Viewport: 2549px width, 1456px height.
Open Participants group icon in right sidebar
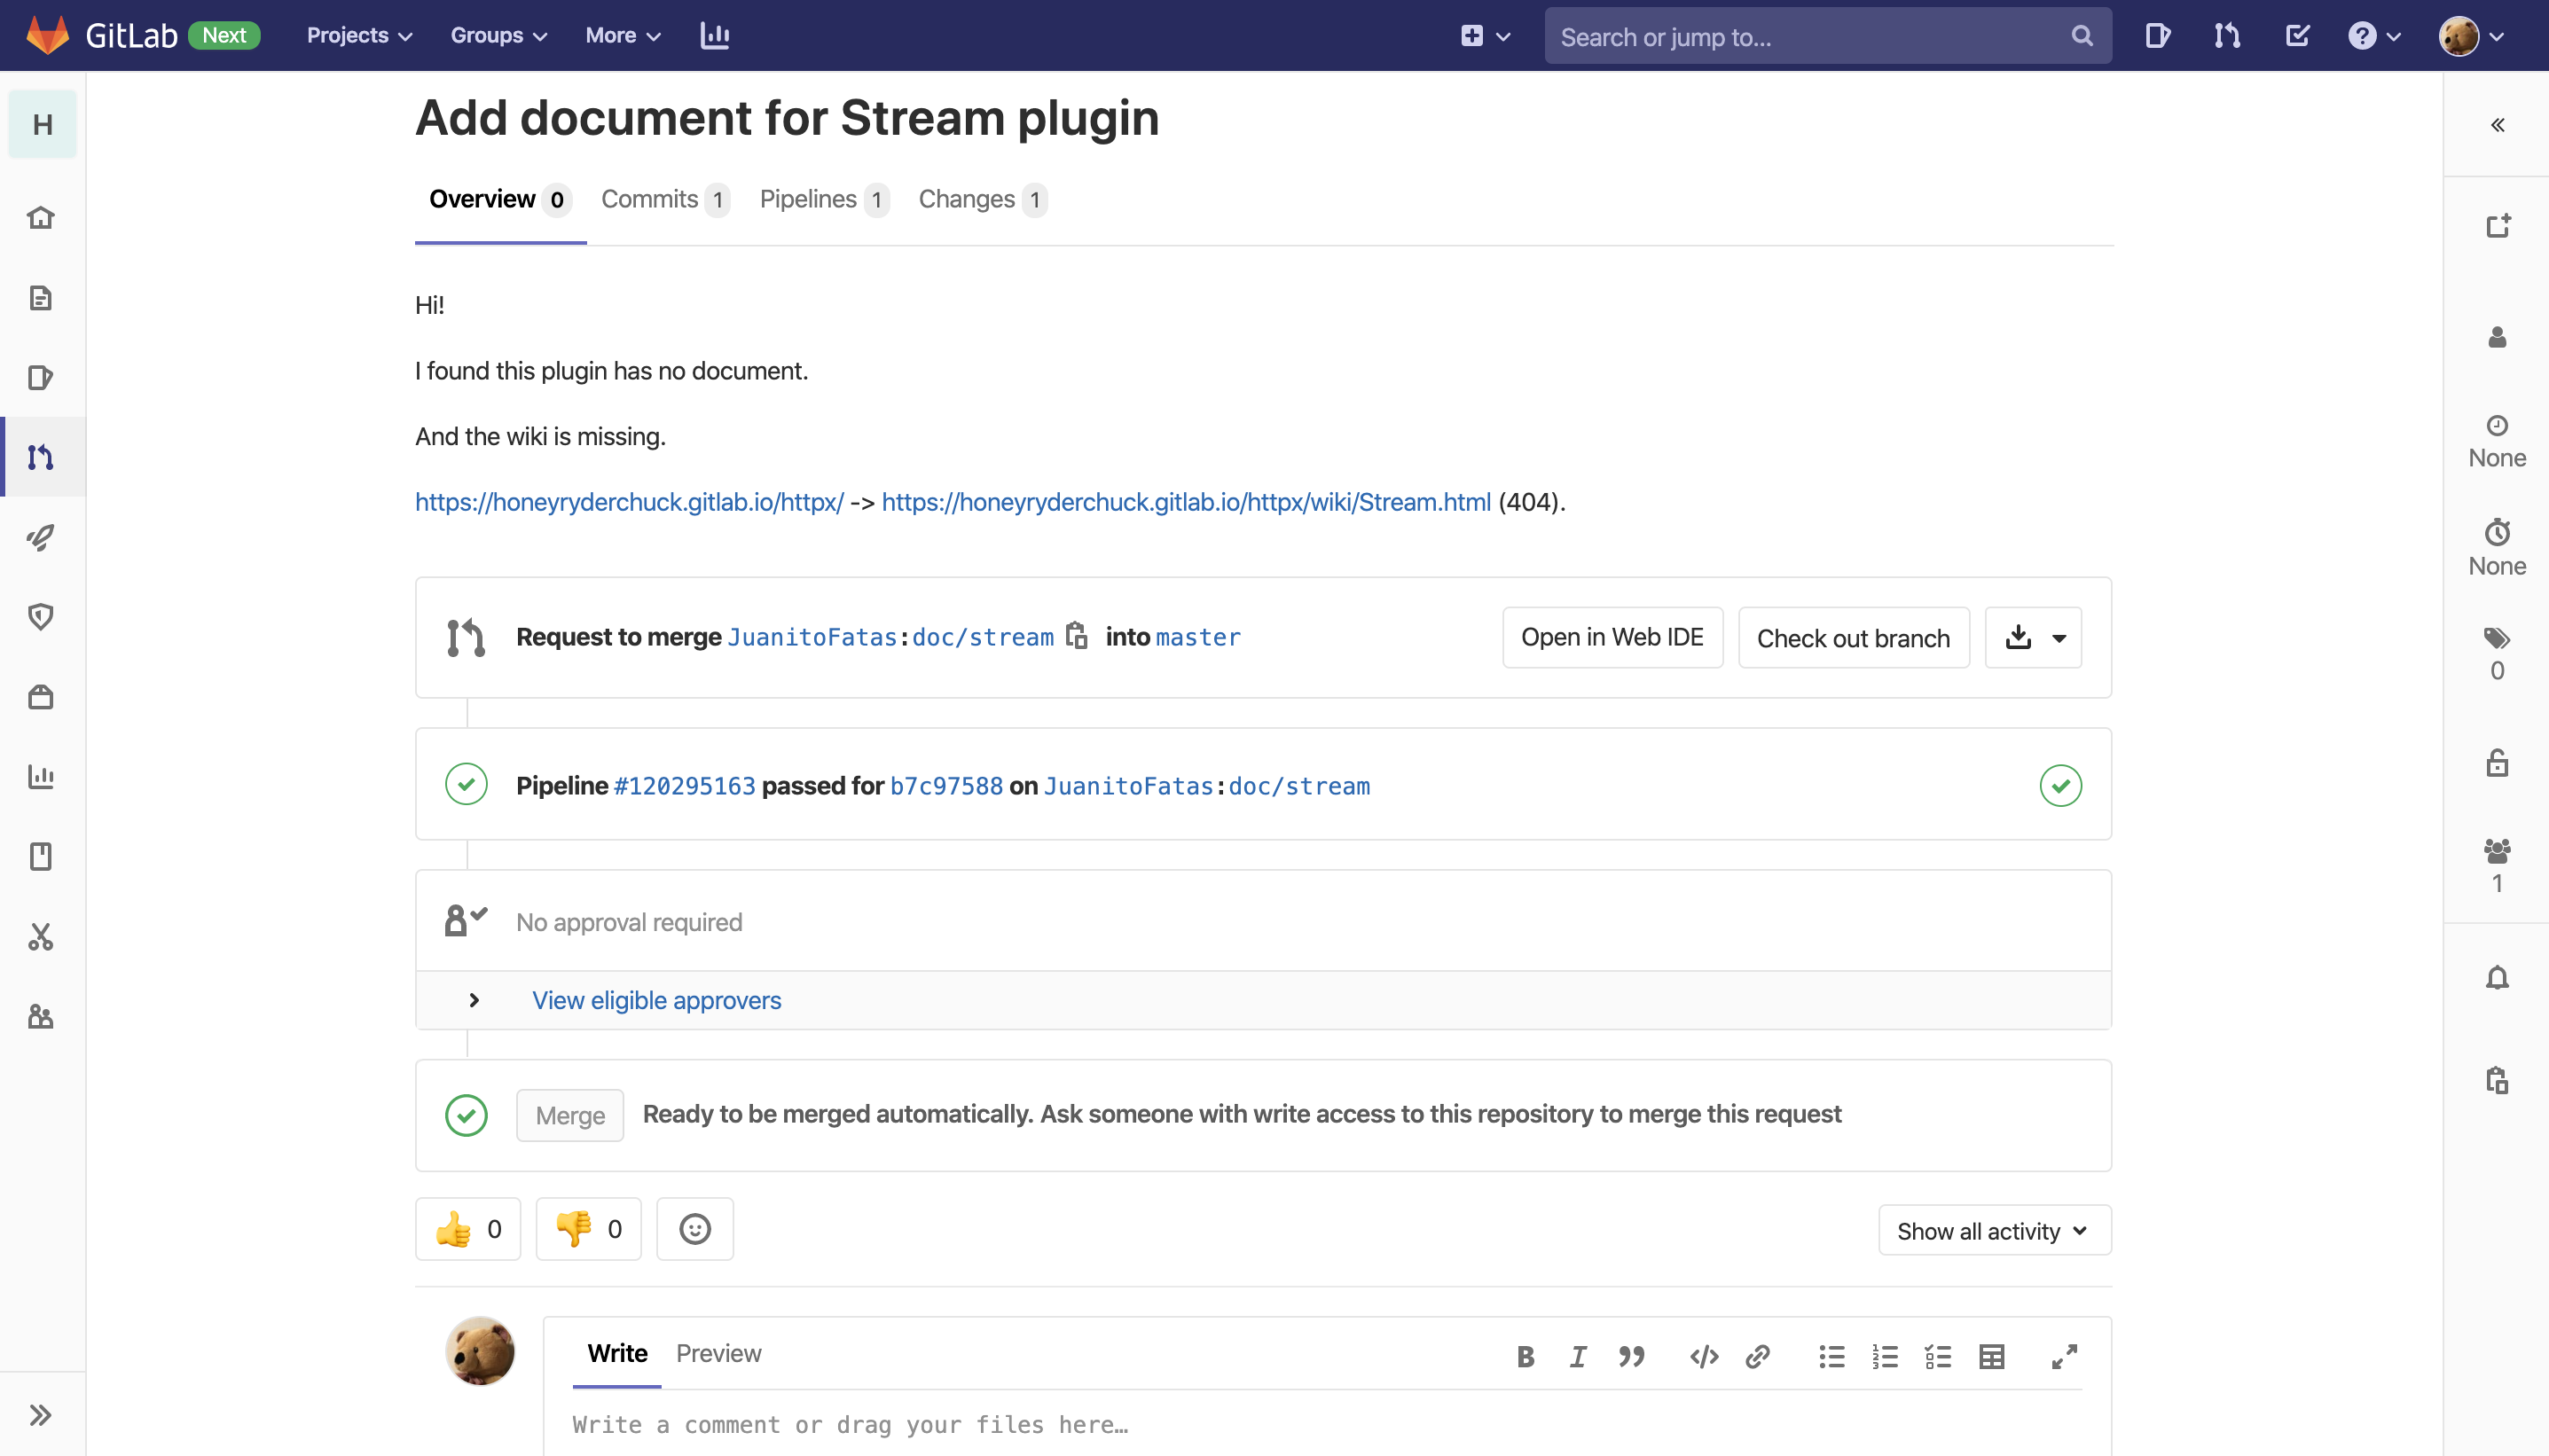(x=2497, y=851)
